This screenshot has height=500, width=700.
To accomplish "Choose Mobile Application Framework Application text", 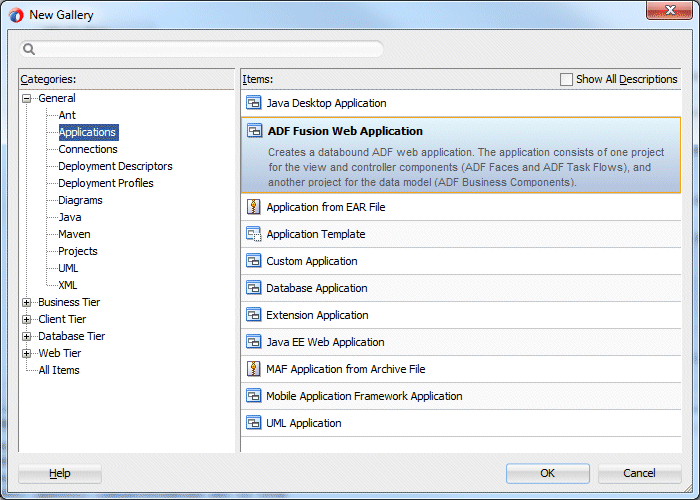I will (x=364, y=396).
